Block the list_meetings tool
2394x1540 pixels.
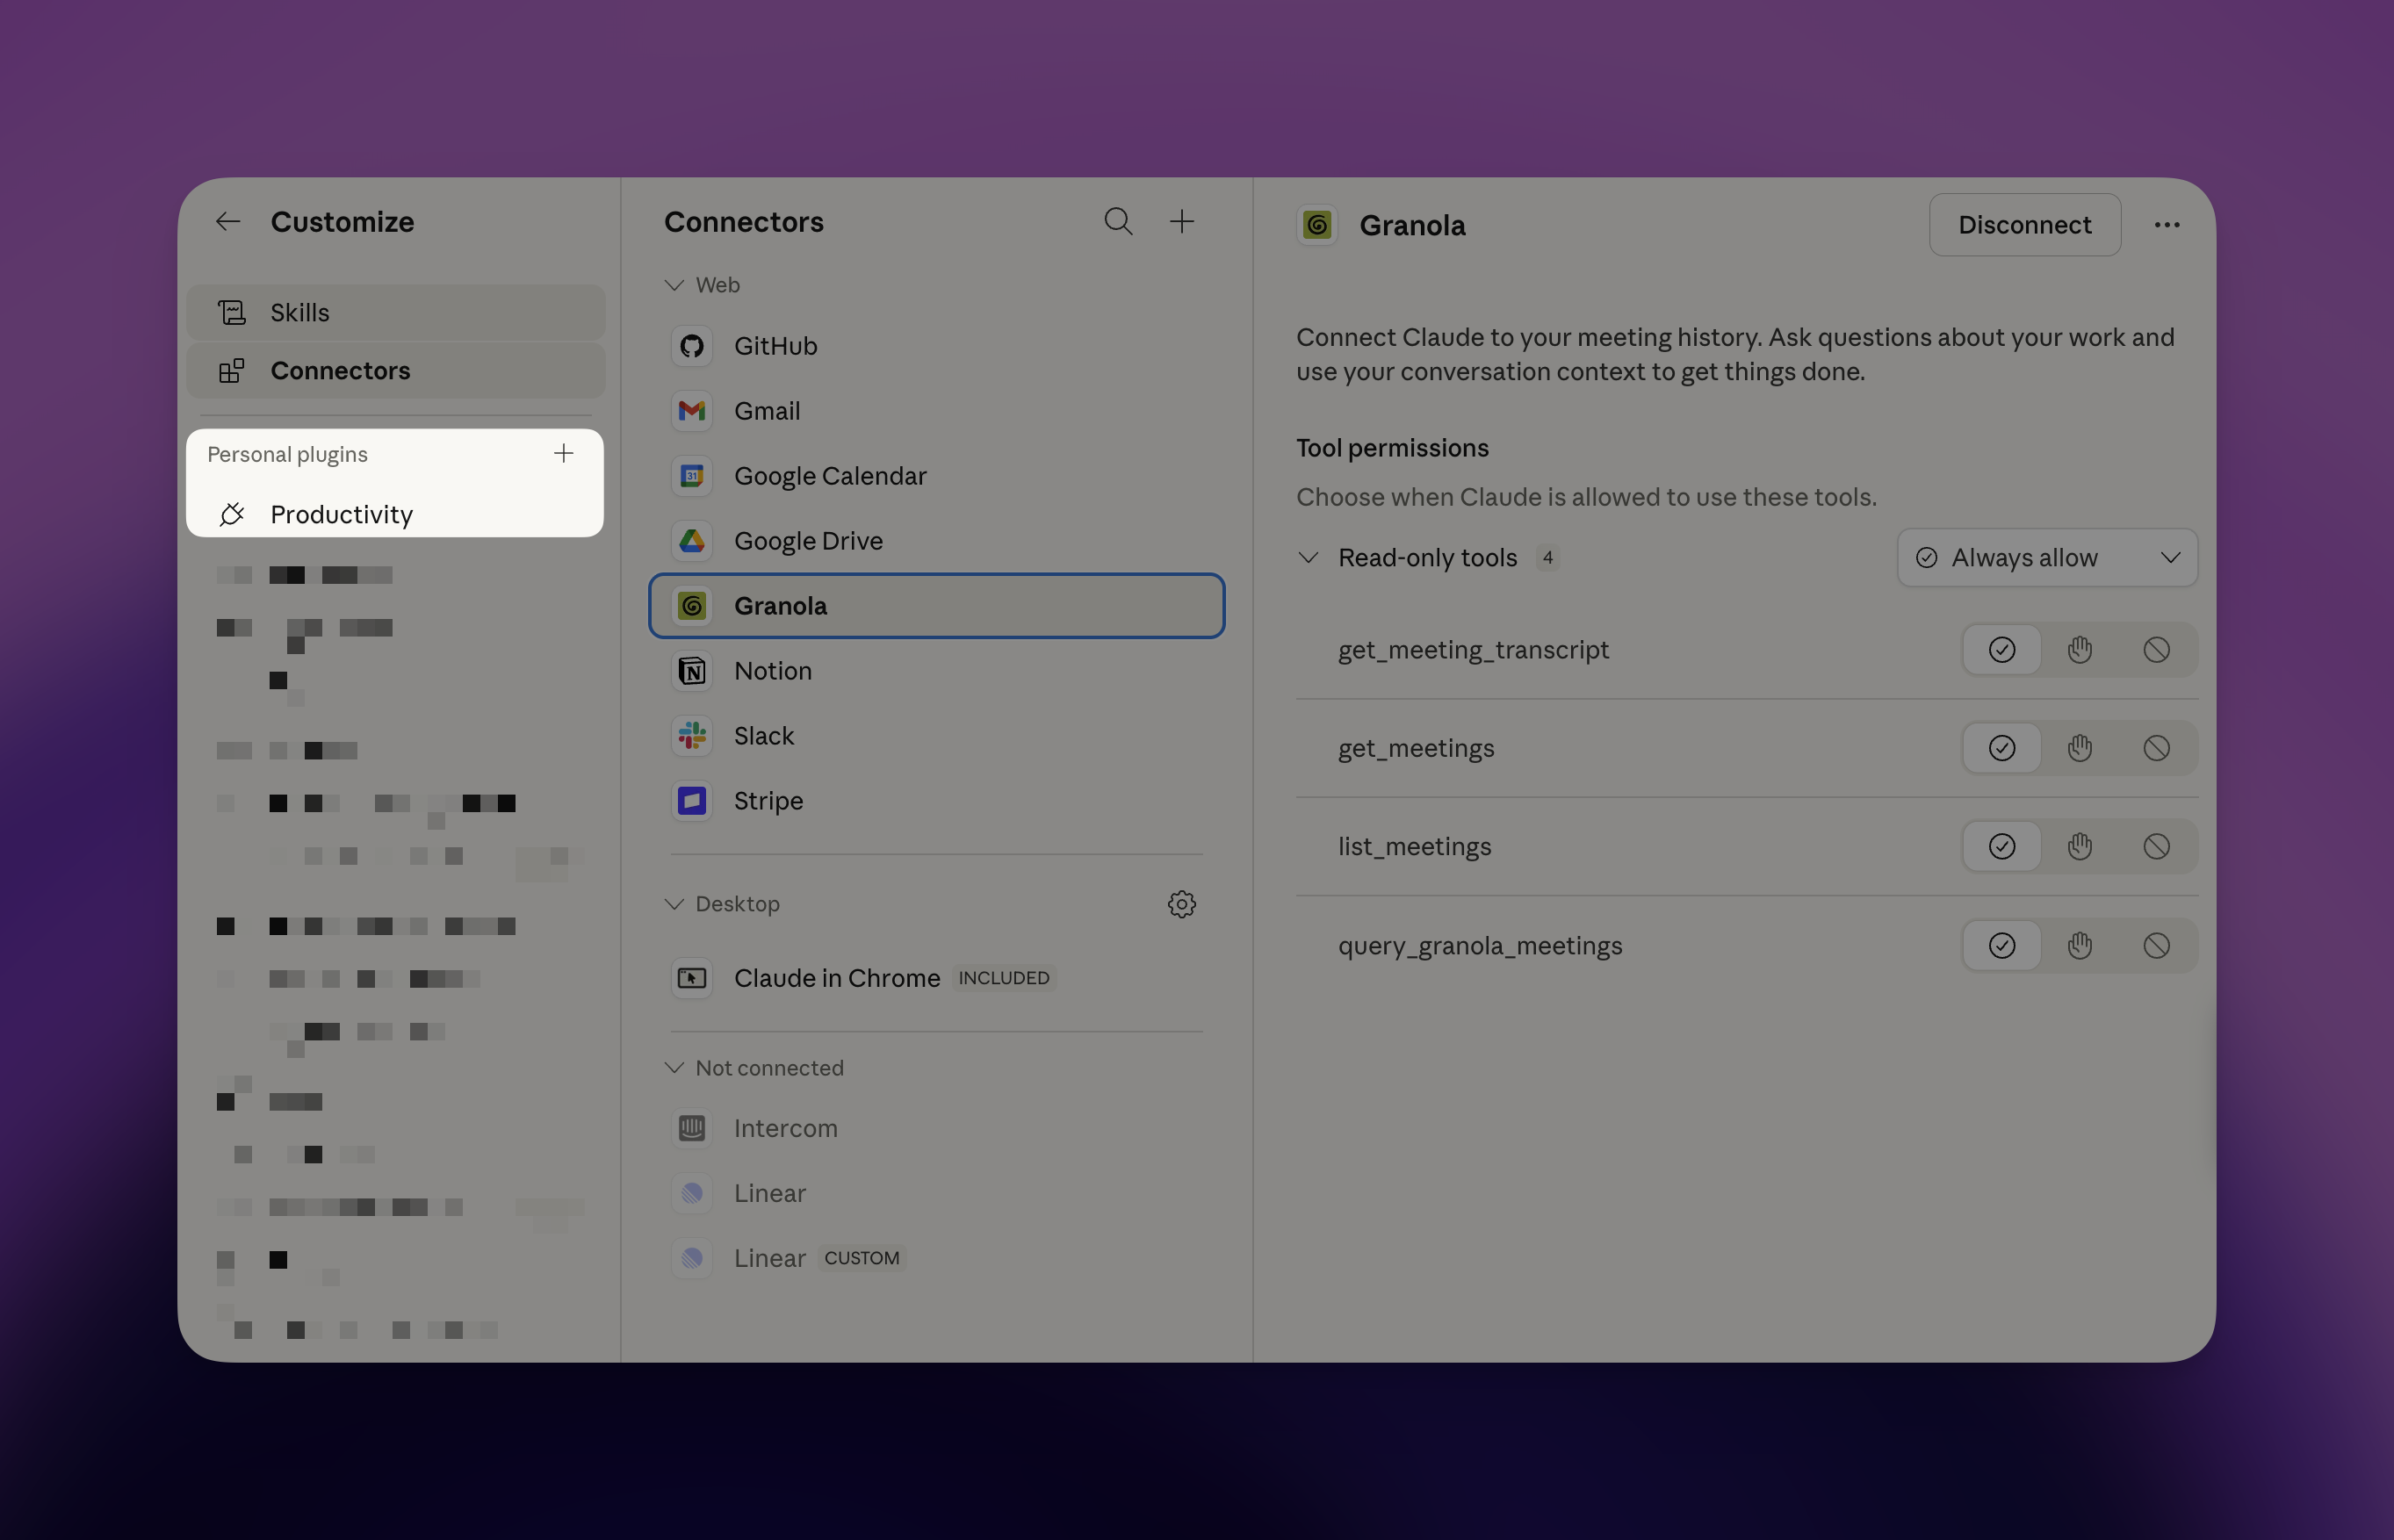(x=2156, y=847)
